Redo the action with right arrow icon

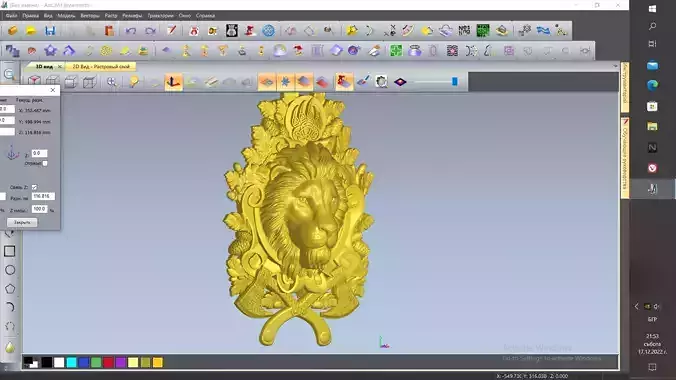click(150, 31)
